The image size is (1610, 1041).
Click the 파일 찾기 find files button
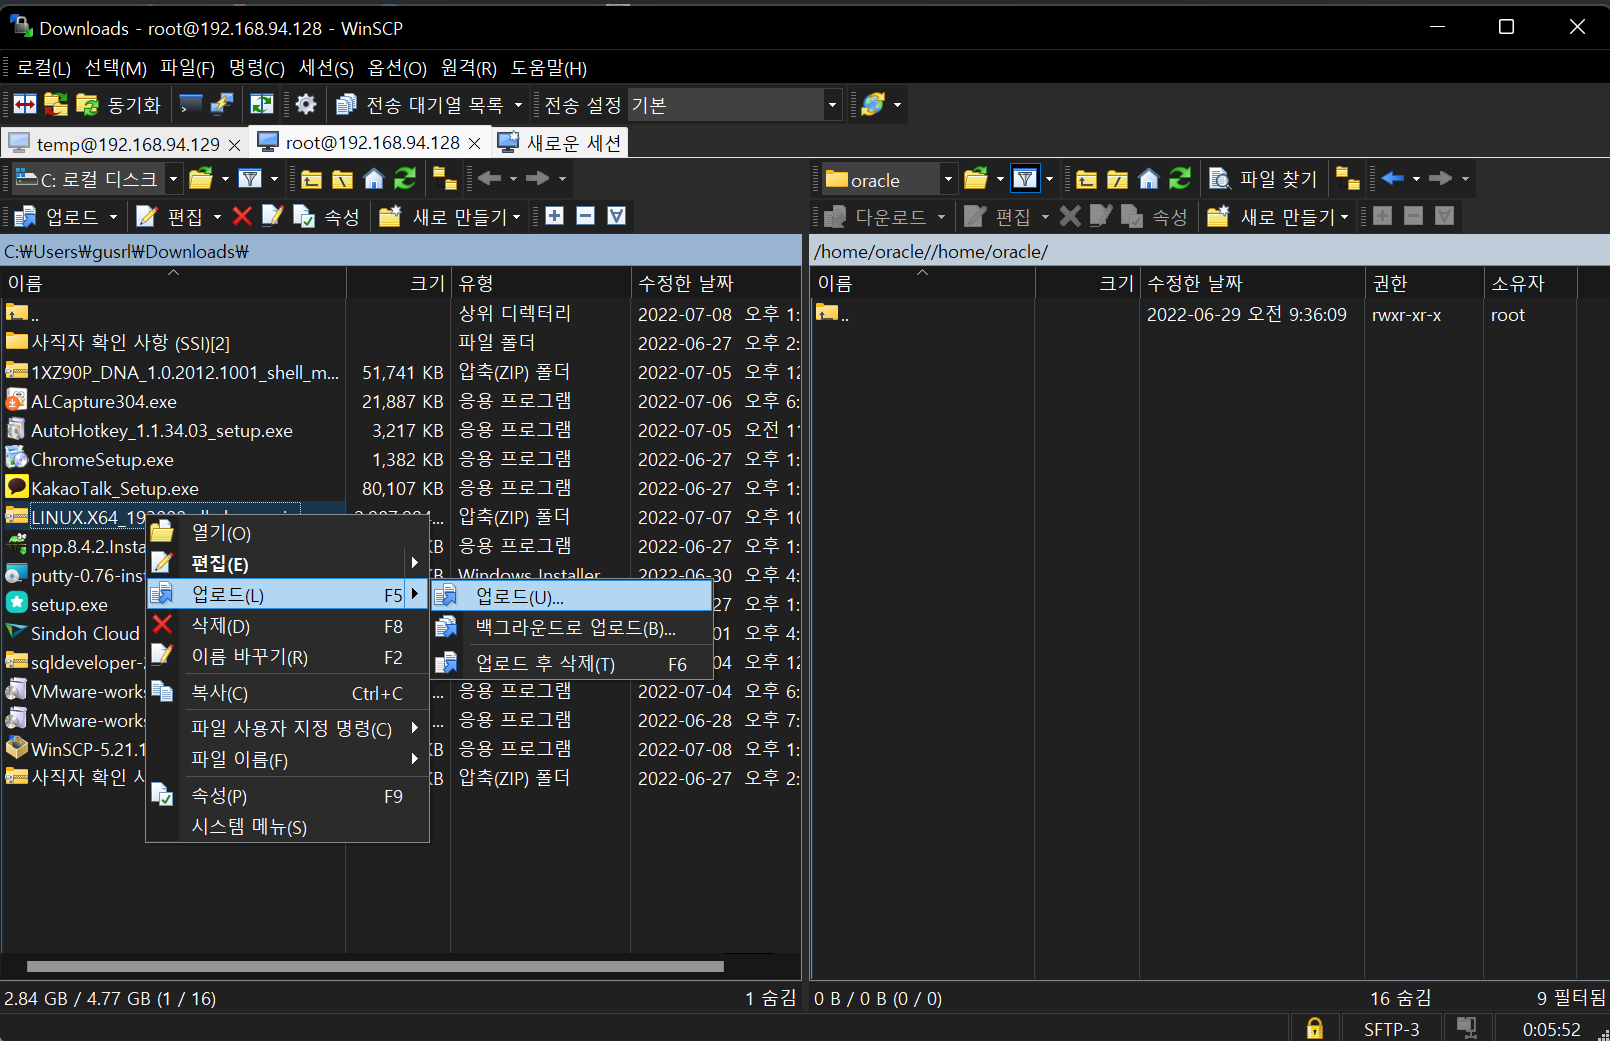click(1263, 179)
